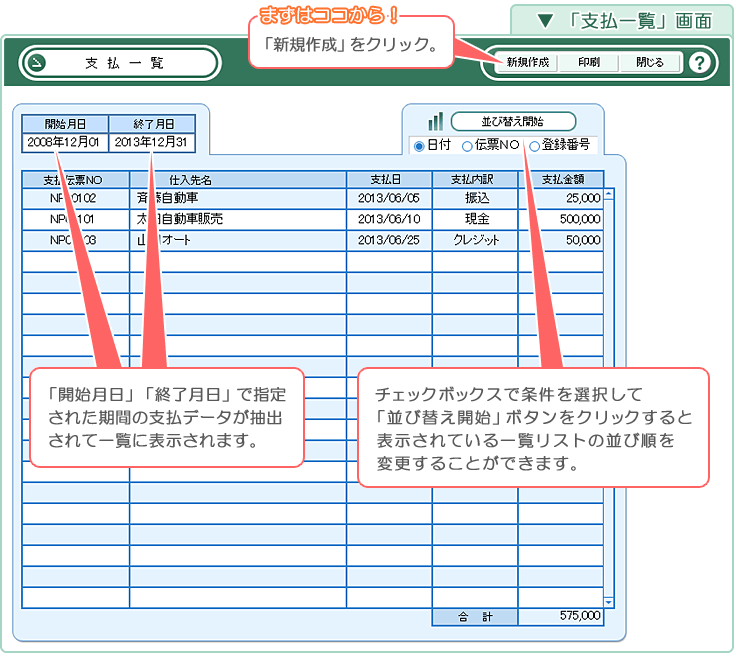
Task: Click the 終了月日 header label
Action: click(152, 124)
